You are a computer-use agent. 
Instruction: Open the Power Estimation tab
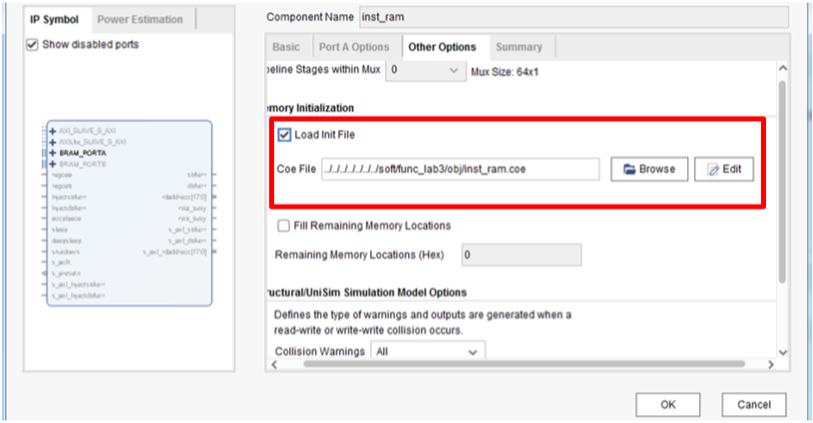140,19
